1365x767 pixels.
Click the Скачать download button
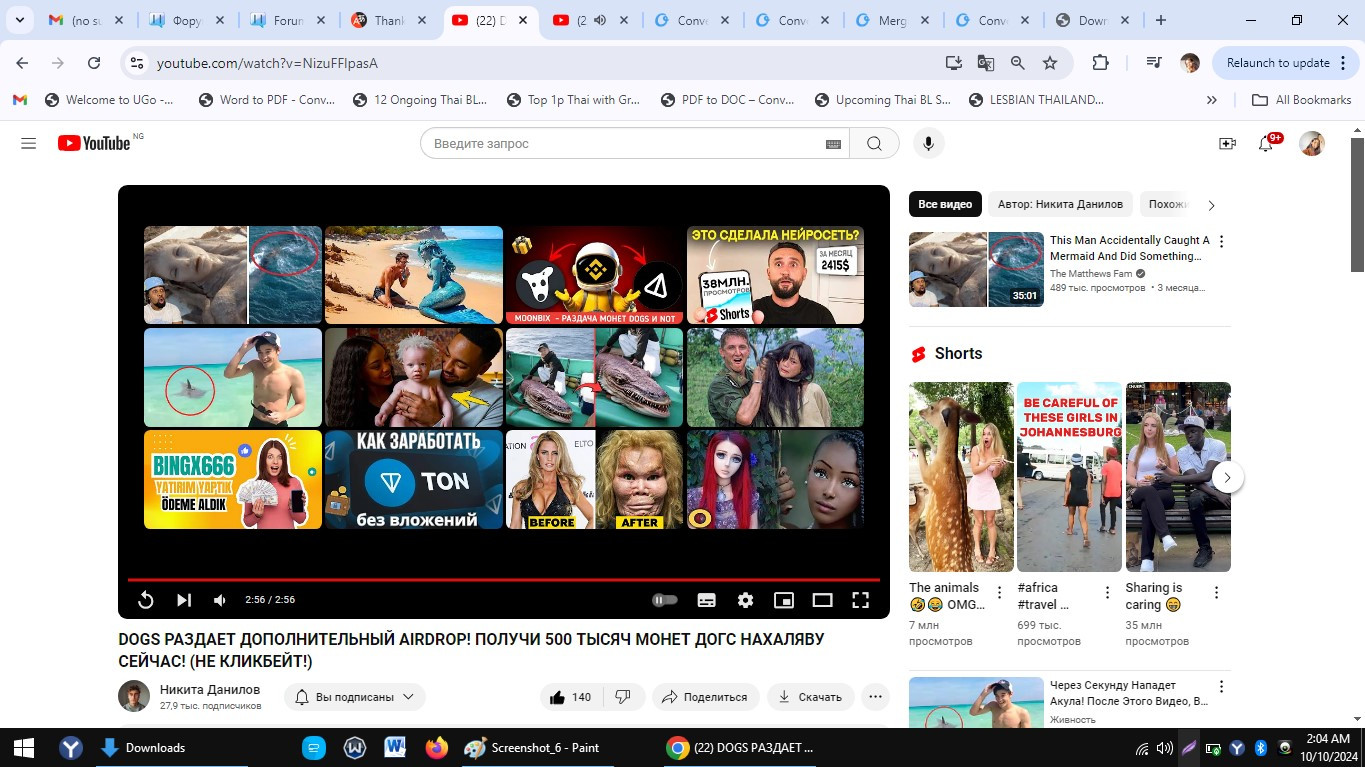tap(811, 697)
